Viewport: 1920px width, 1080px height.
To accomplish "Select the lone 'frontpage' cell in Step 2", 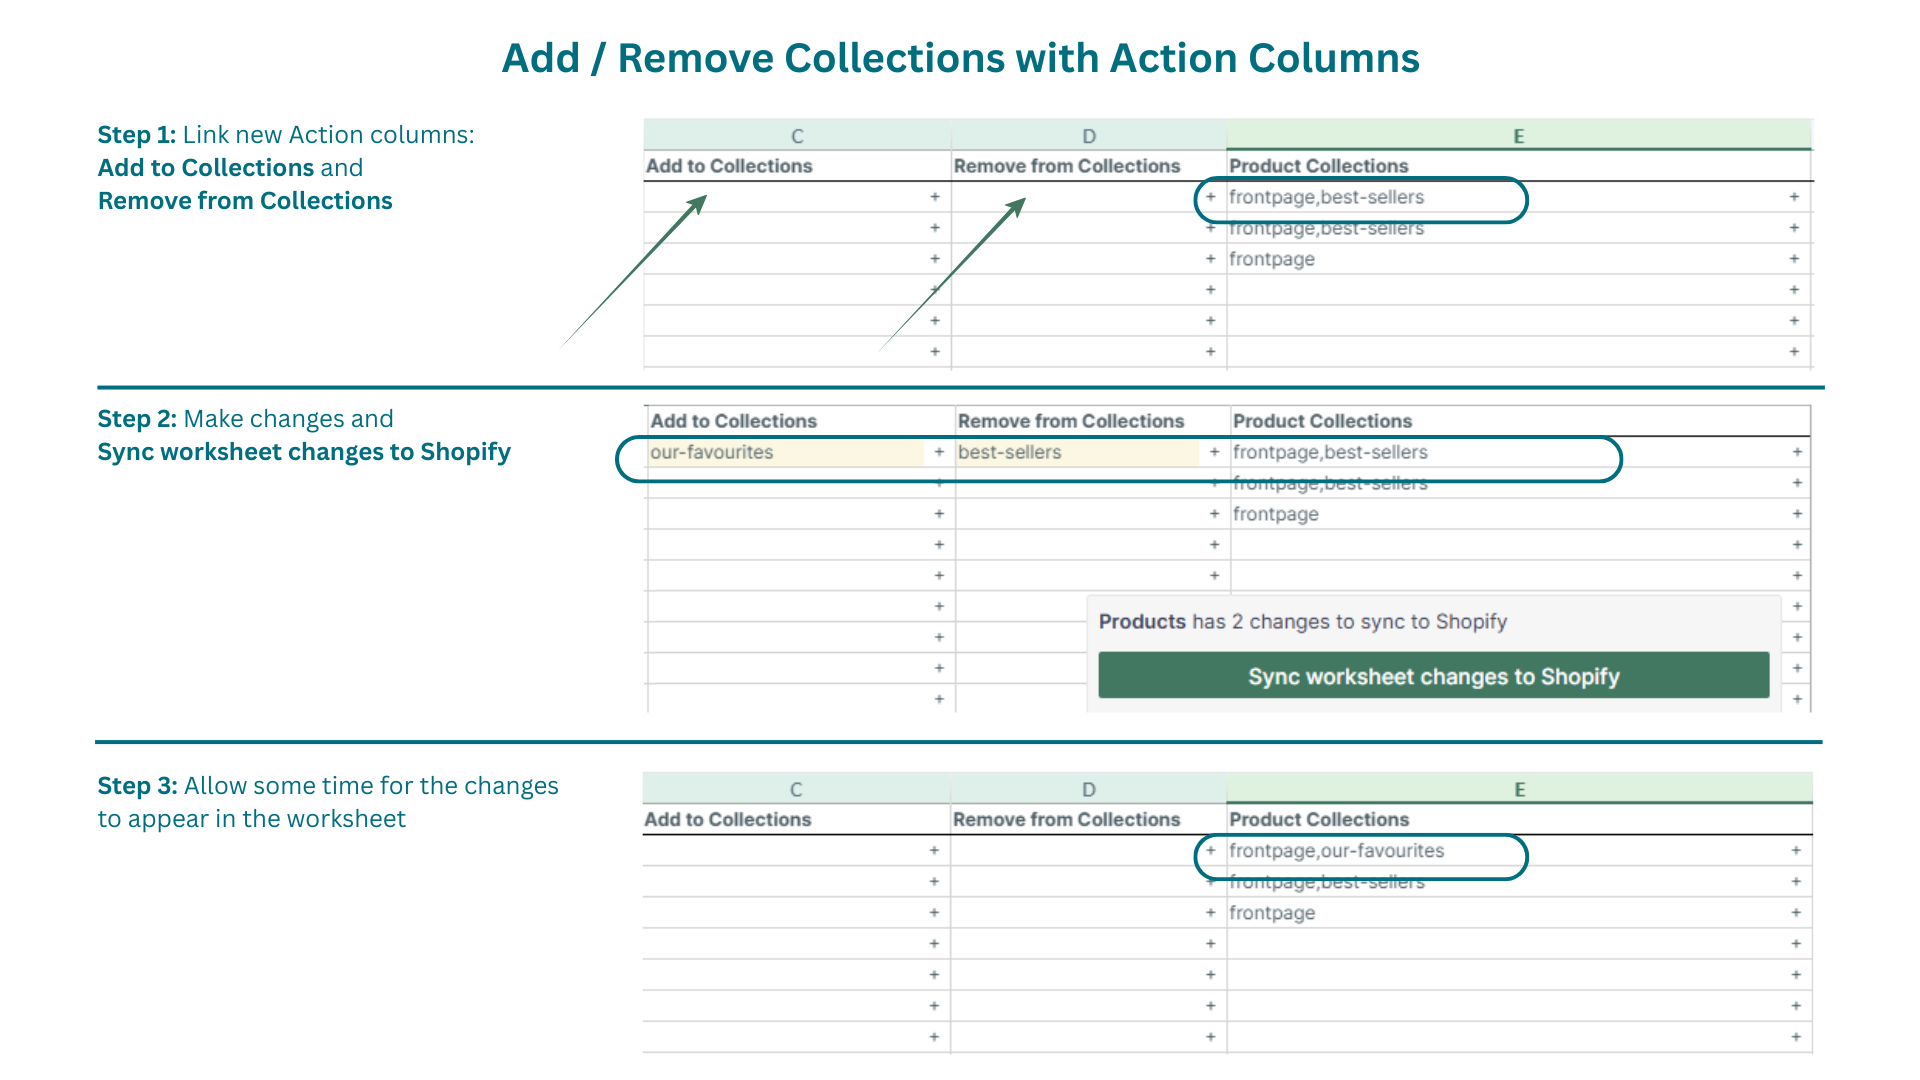I will 1521,514.
